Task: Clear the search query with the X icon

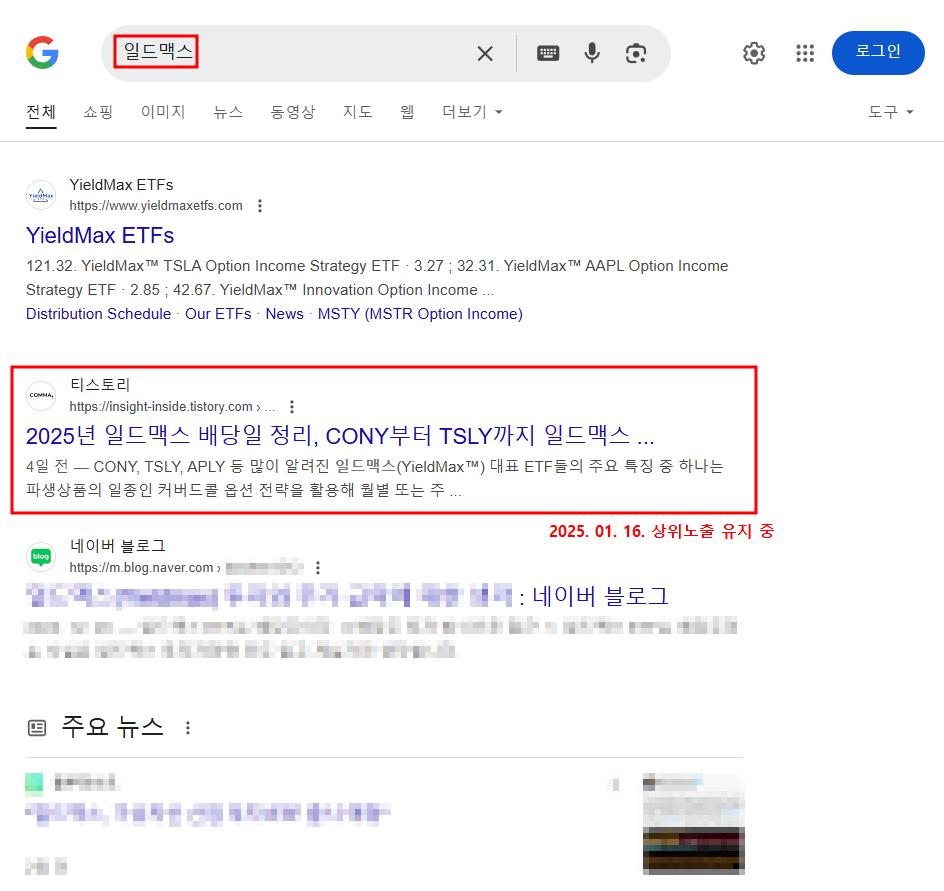Action: [x=485, y=54]
